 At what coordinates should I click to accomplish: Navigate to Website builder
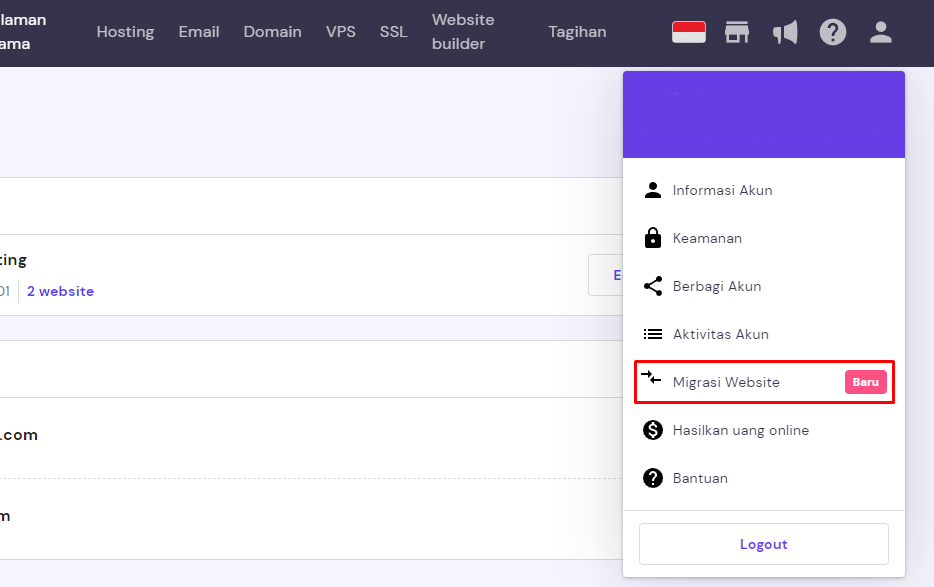click(x=463, y=32)
